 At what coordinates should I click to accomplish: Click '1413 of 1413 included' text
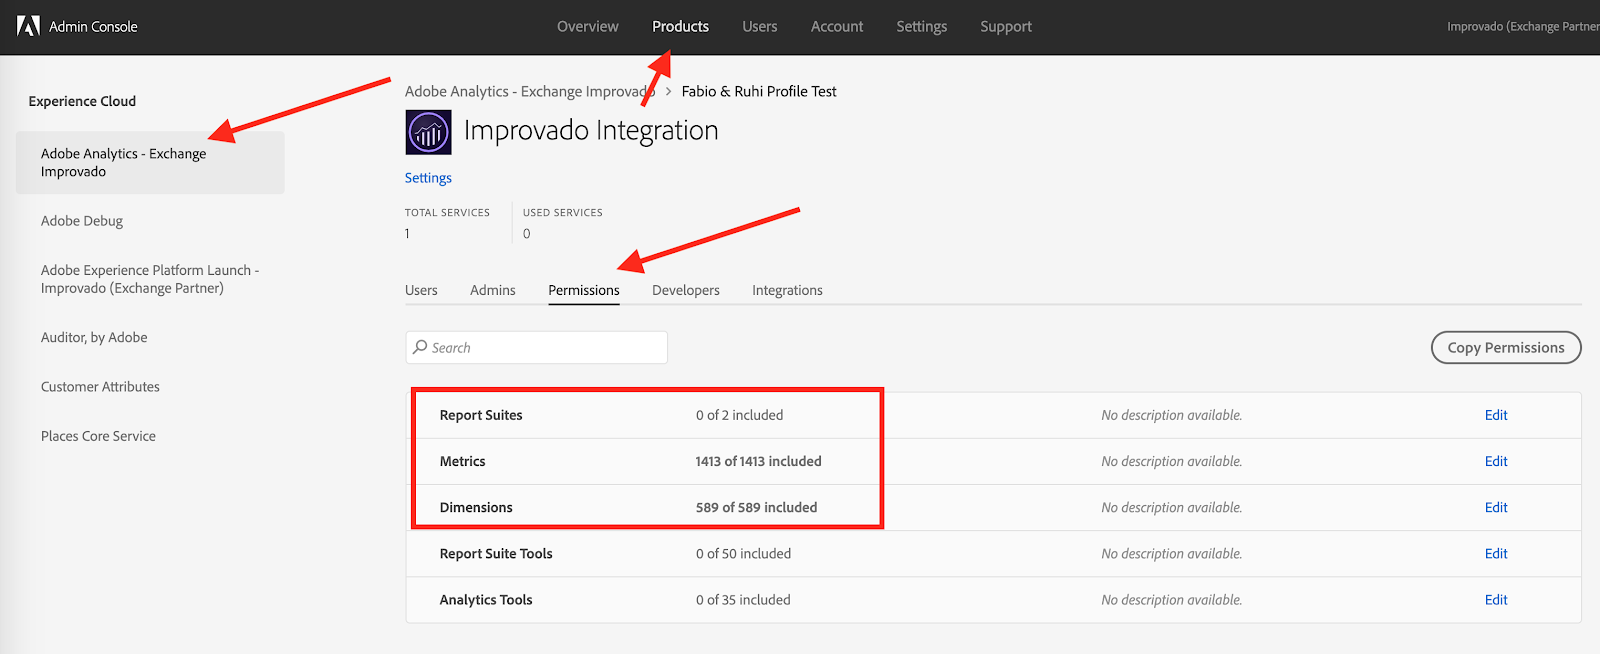click(x=759, y=461)
